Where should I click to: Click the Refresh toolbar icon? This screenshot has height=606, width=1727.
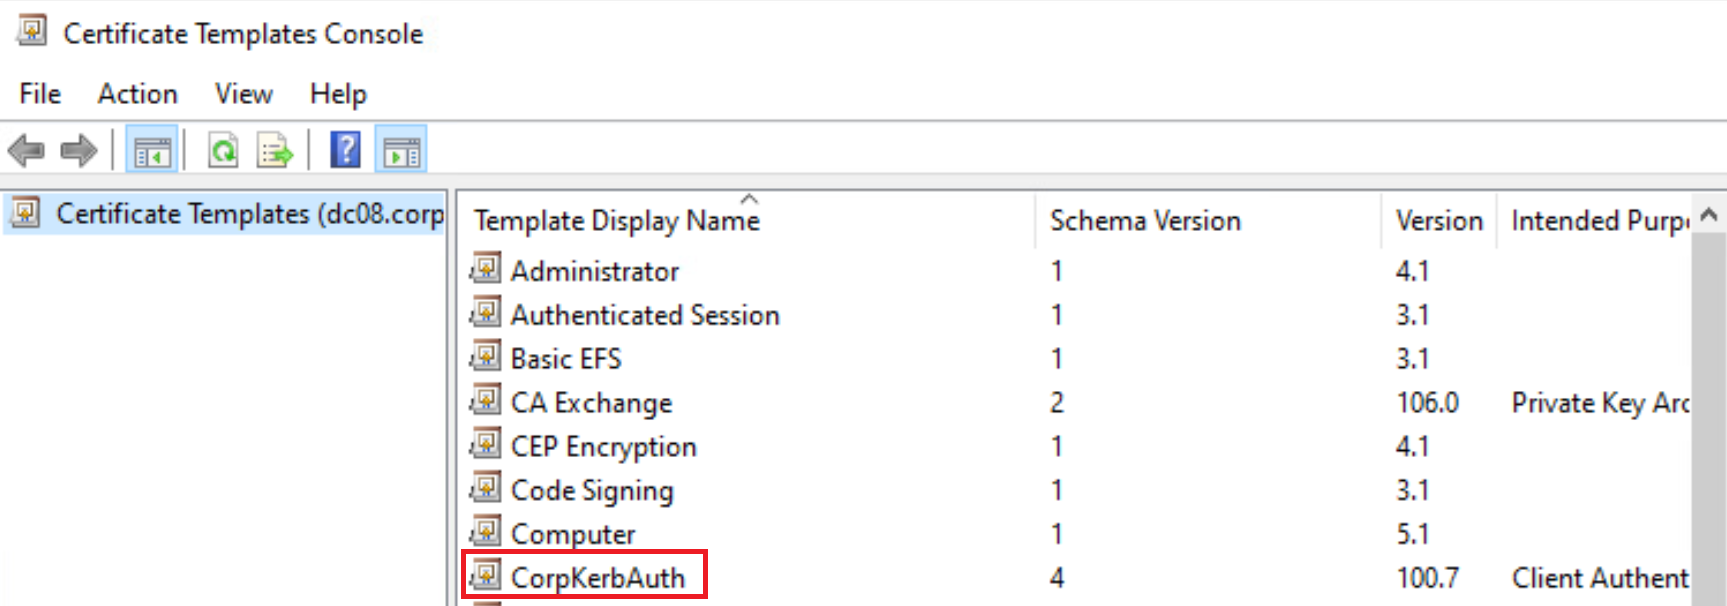click(222, 151)
